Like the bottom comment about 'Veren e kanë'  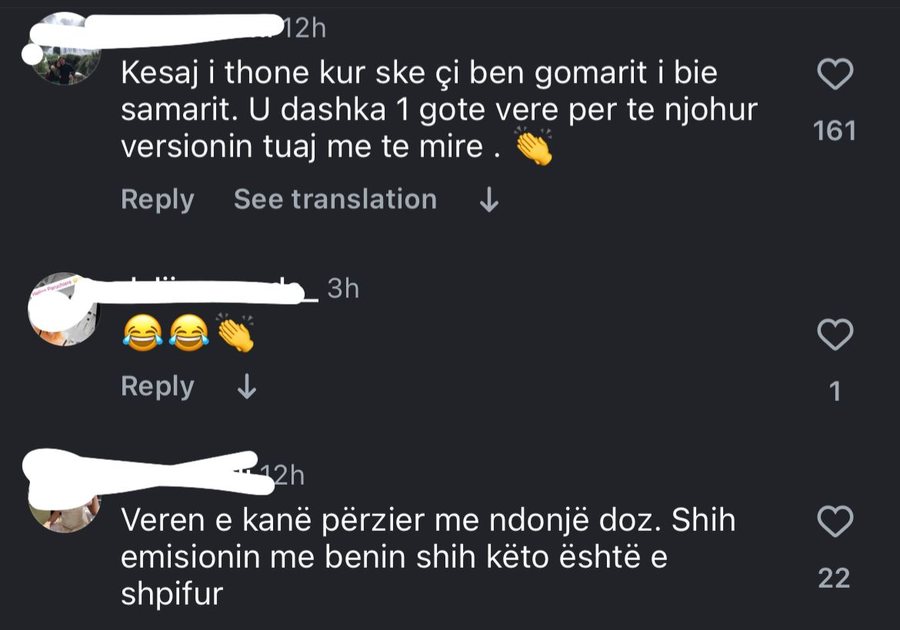click(838, 520)
